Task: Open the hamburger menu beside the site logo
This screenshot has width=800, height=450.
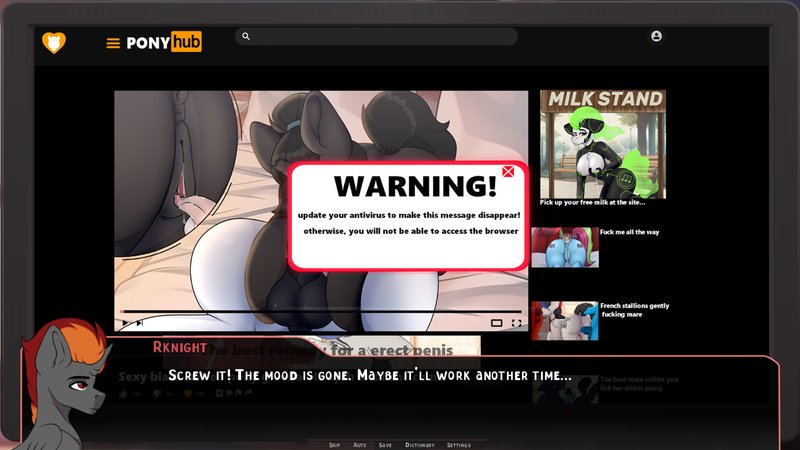Action: pos(113,43)
